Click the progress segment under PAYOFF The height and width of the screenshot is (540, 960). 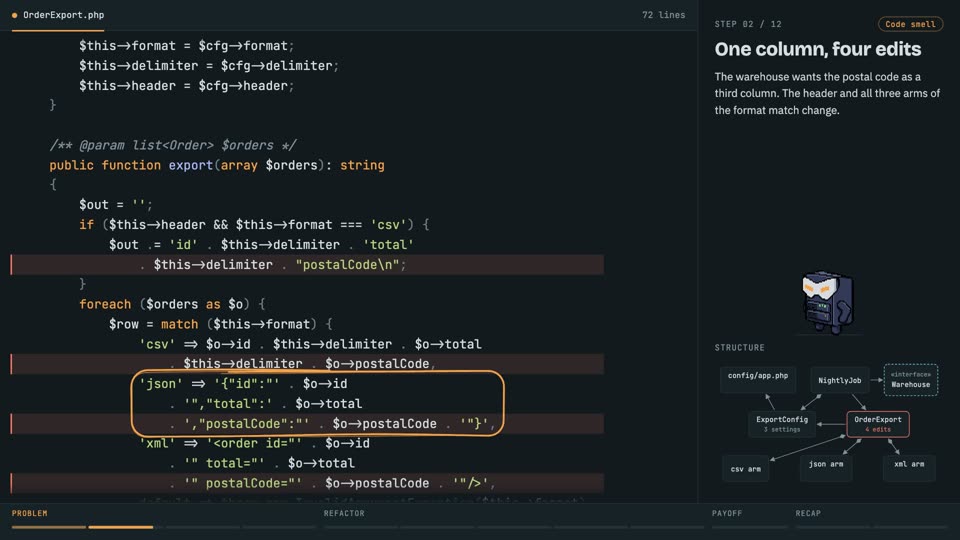point(749,527)
